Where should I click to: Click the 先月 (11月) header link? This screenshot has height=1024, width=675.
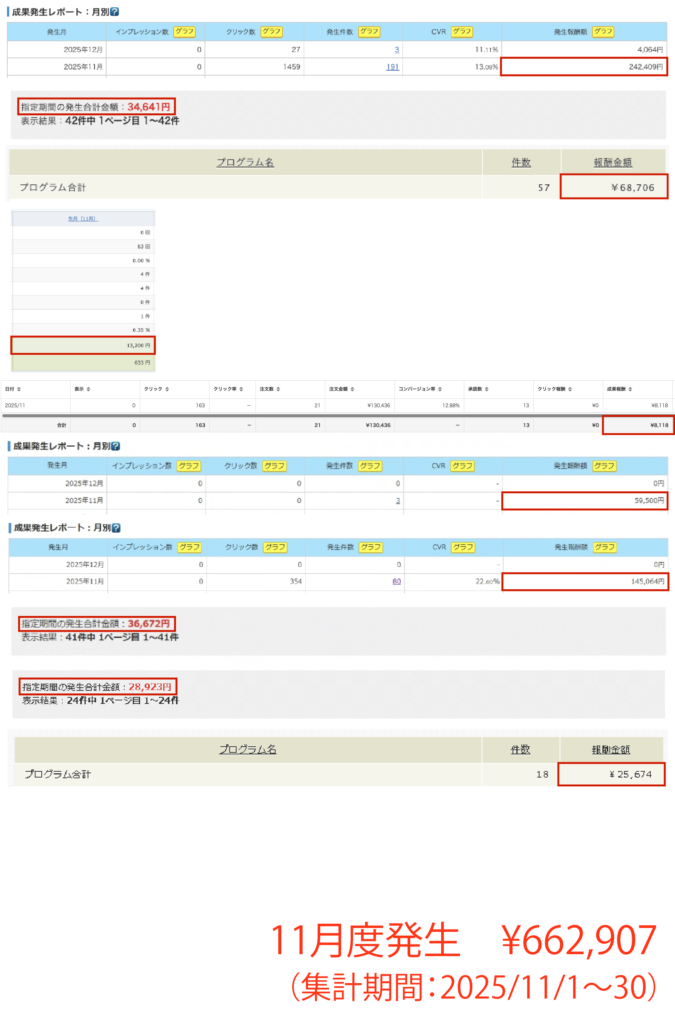(83, 218)
